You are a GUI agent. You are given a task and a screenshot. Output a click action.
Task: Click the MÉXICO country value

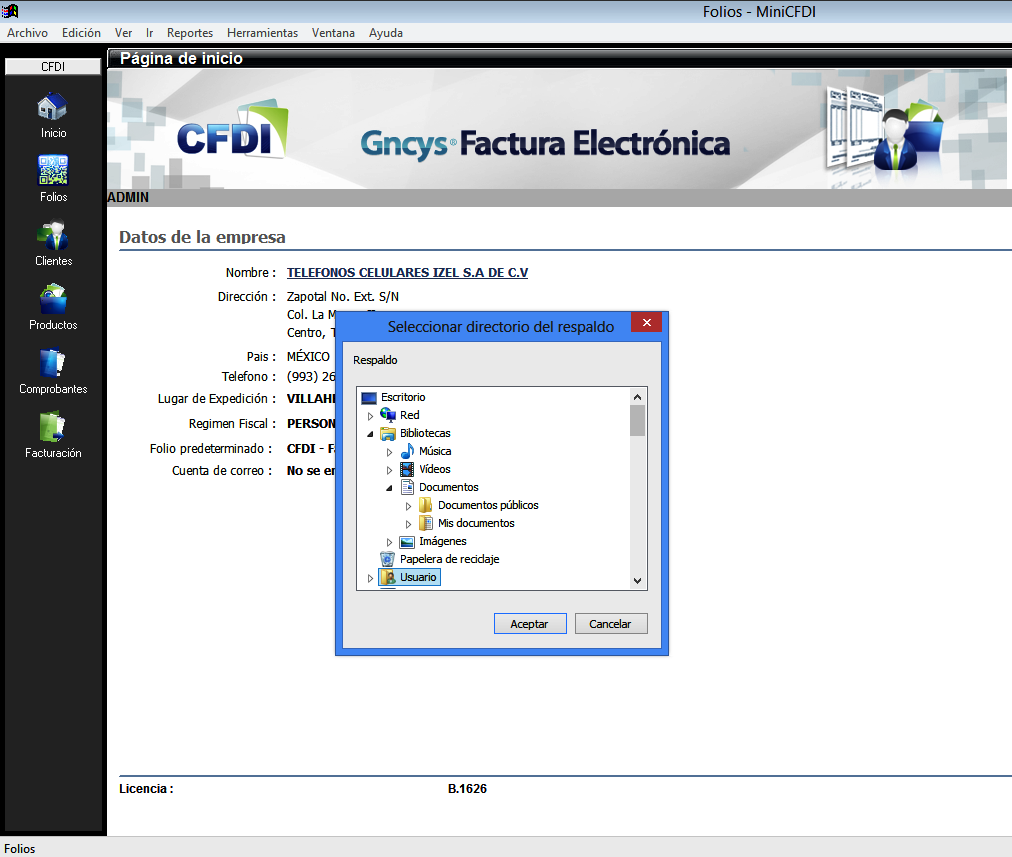click(309, 357)
